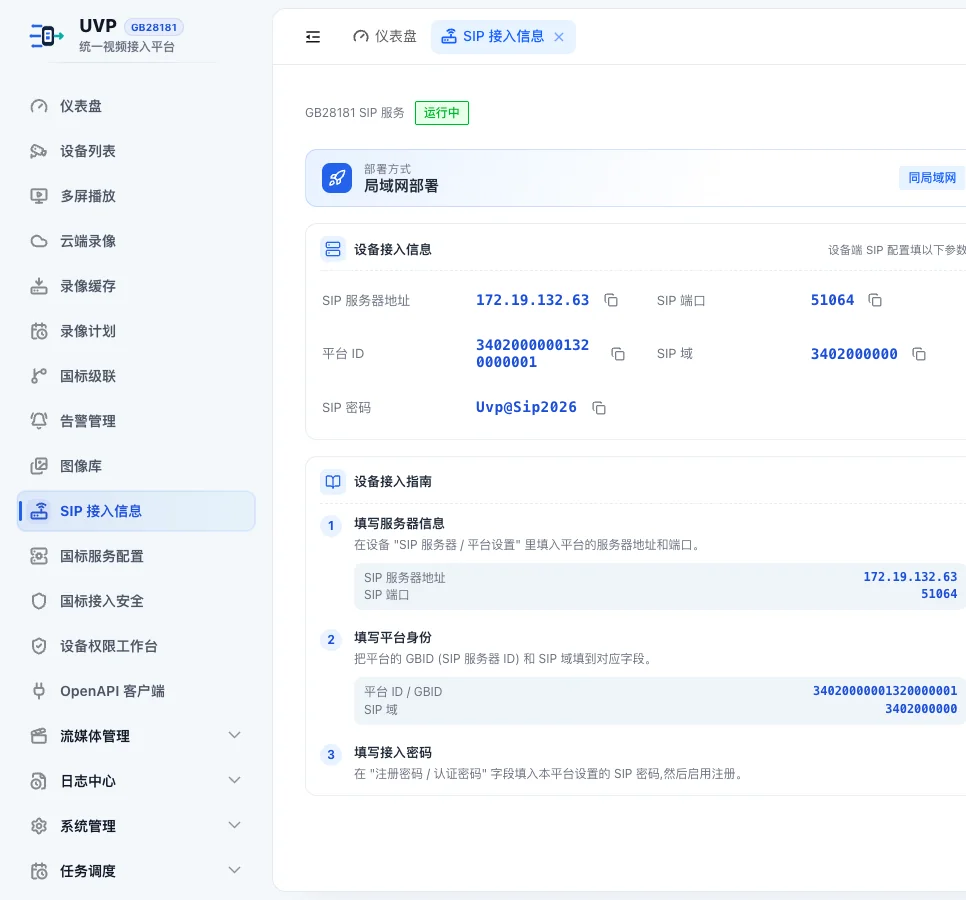Open 国标接入安全 shield icon
966x900 pixels.
click(39, 601)
